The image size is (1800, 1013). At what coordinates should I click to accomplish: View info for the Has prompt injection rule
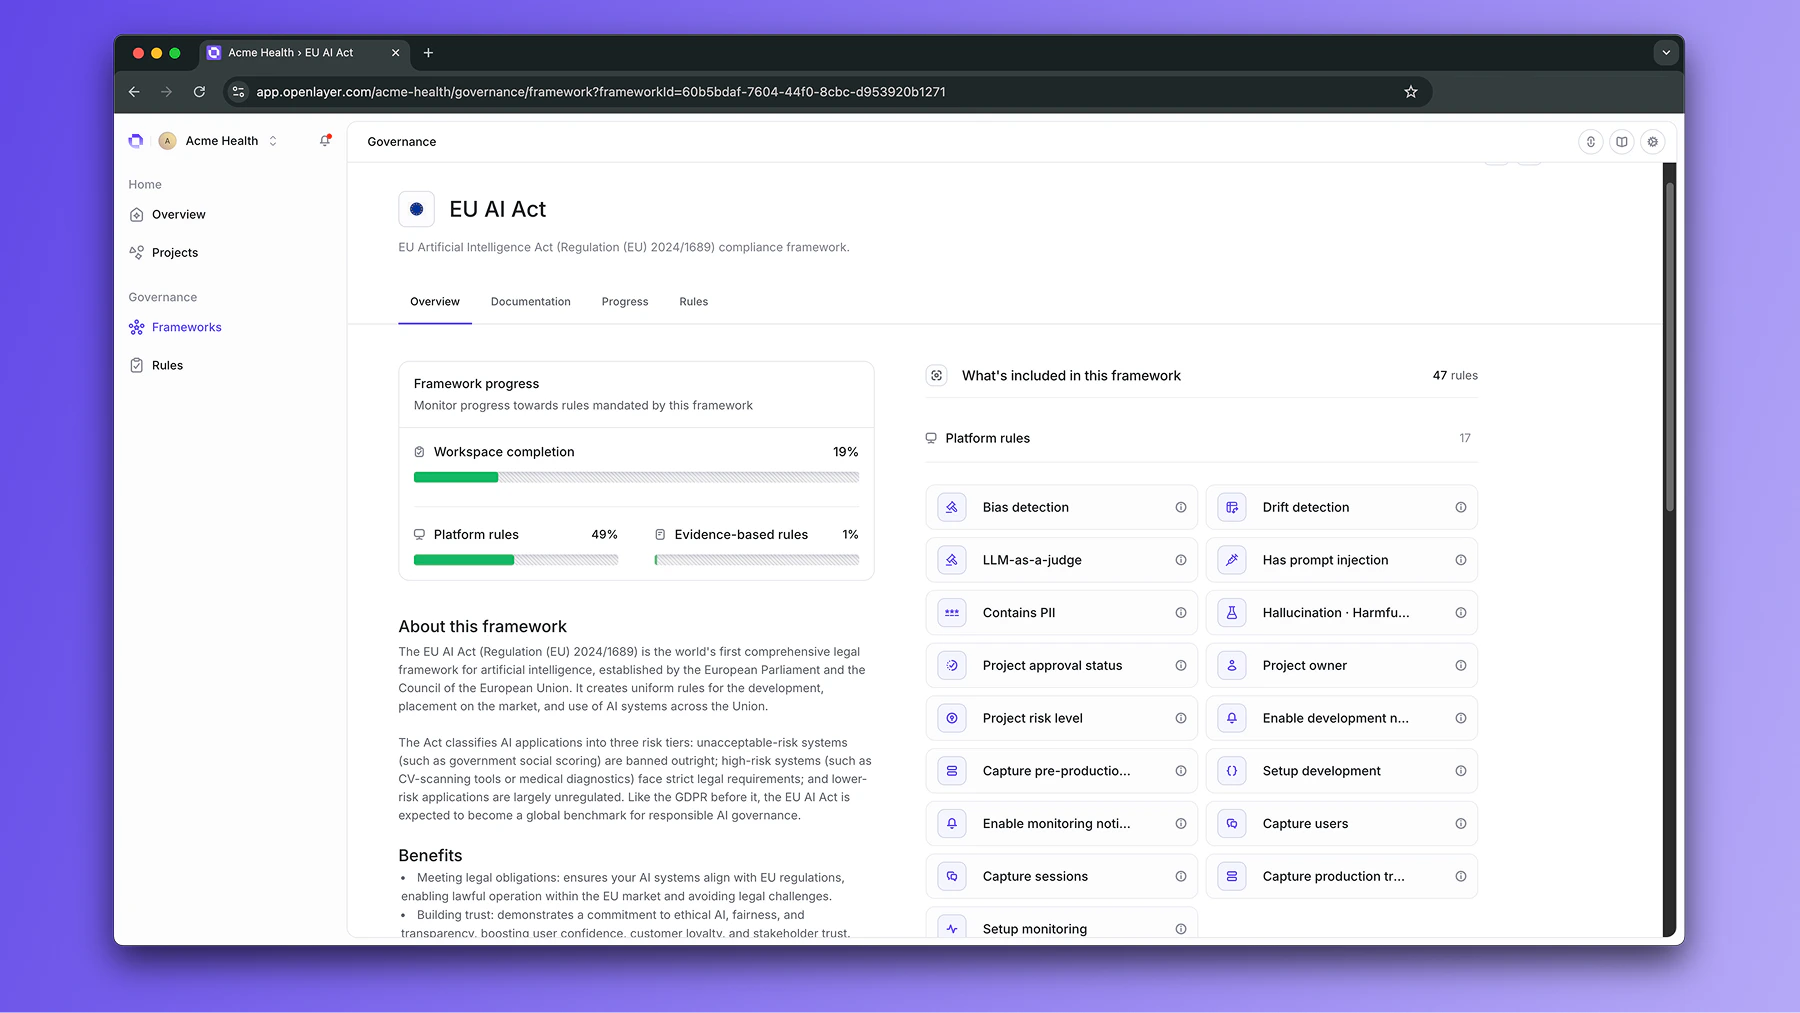pos(1461,560)
